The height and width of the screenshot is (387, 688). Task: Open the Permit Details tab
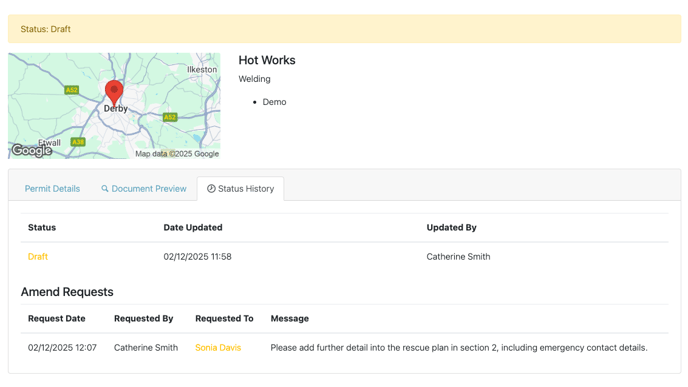coord(52,189)
